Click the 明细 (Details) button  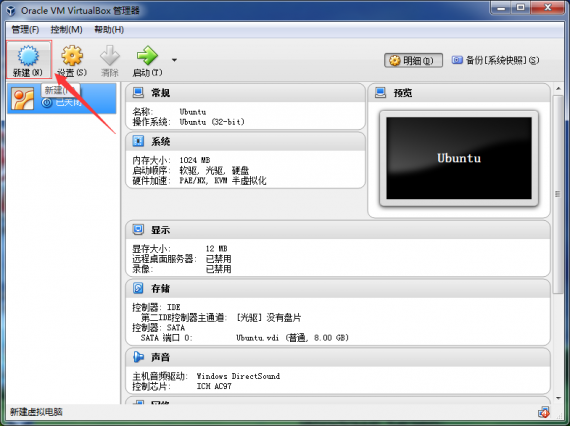coord(413,60)
